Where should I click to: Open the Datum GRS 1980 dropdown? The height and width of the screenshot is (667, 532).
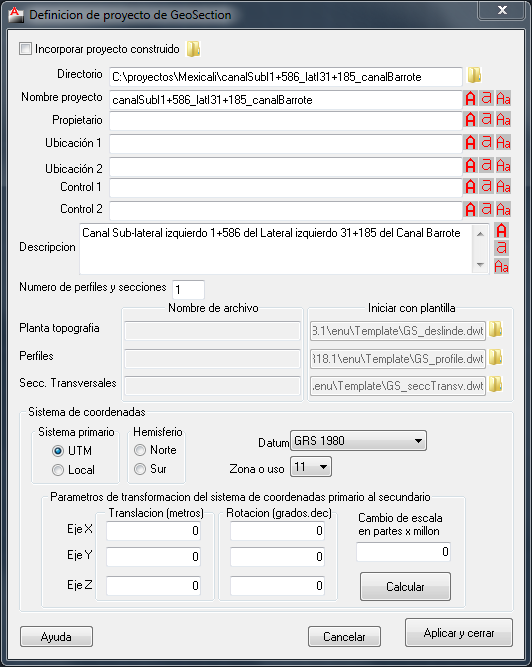coord(358,441)
